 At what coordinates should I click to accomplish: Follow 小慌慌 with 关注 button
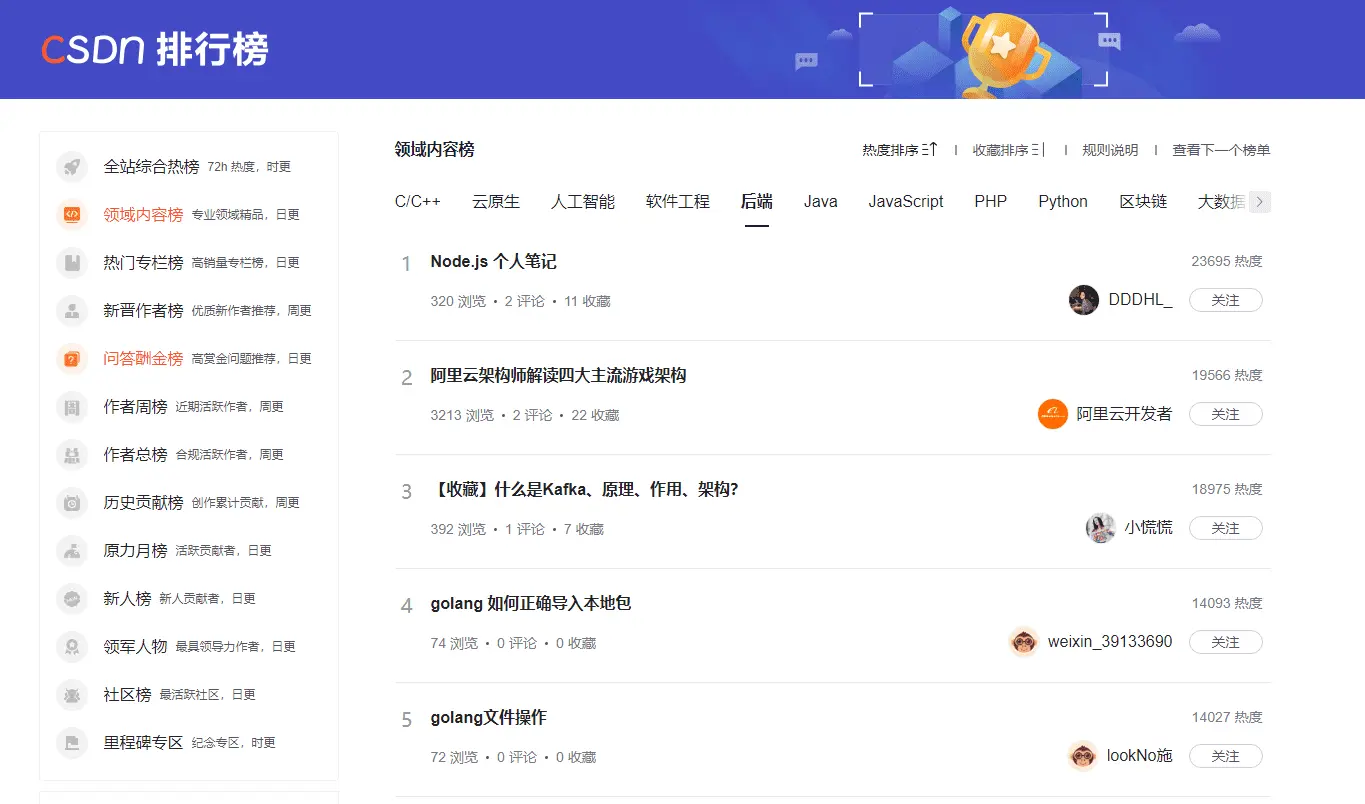coord(1226,528)
